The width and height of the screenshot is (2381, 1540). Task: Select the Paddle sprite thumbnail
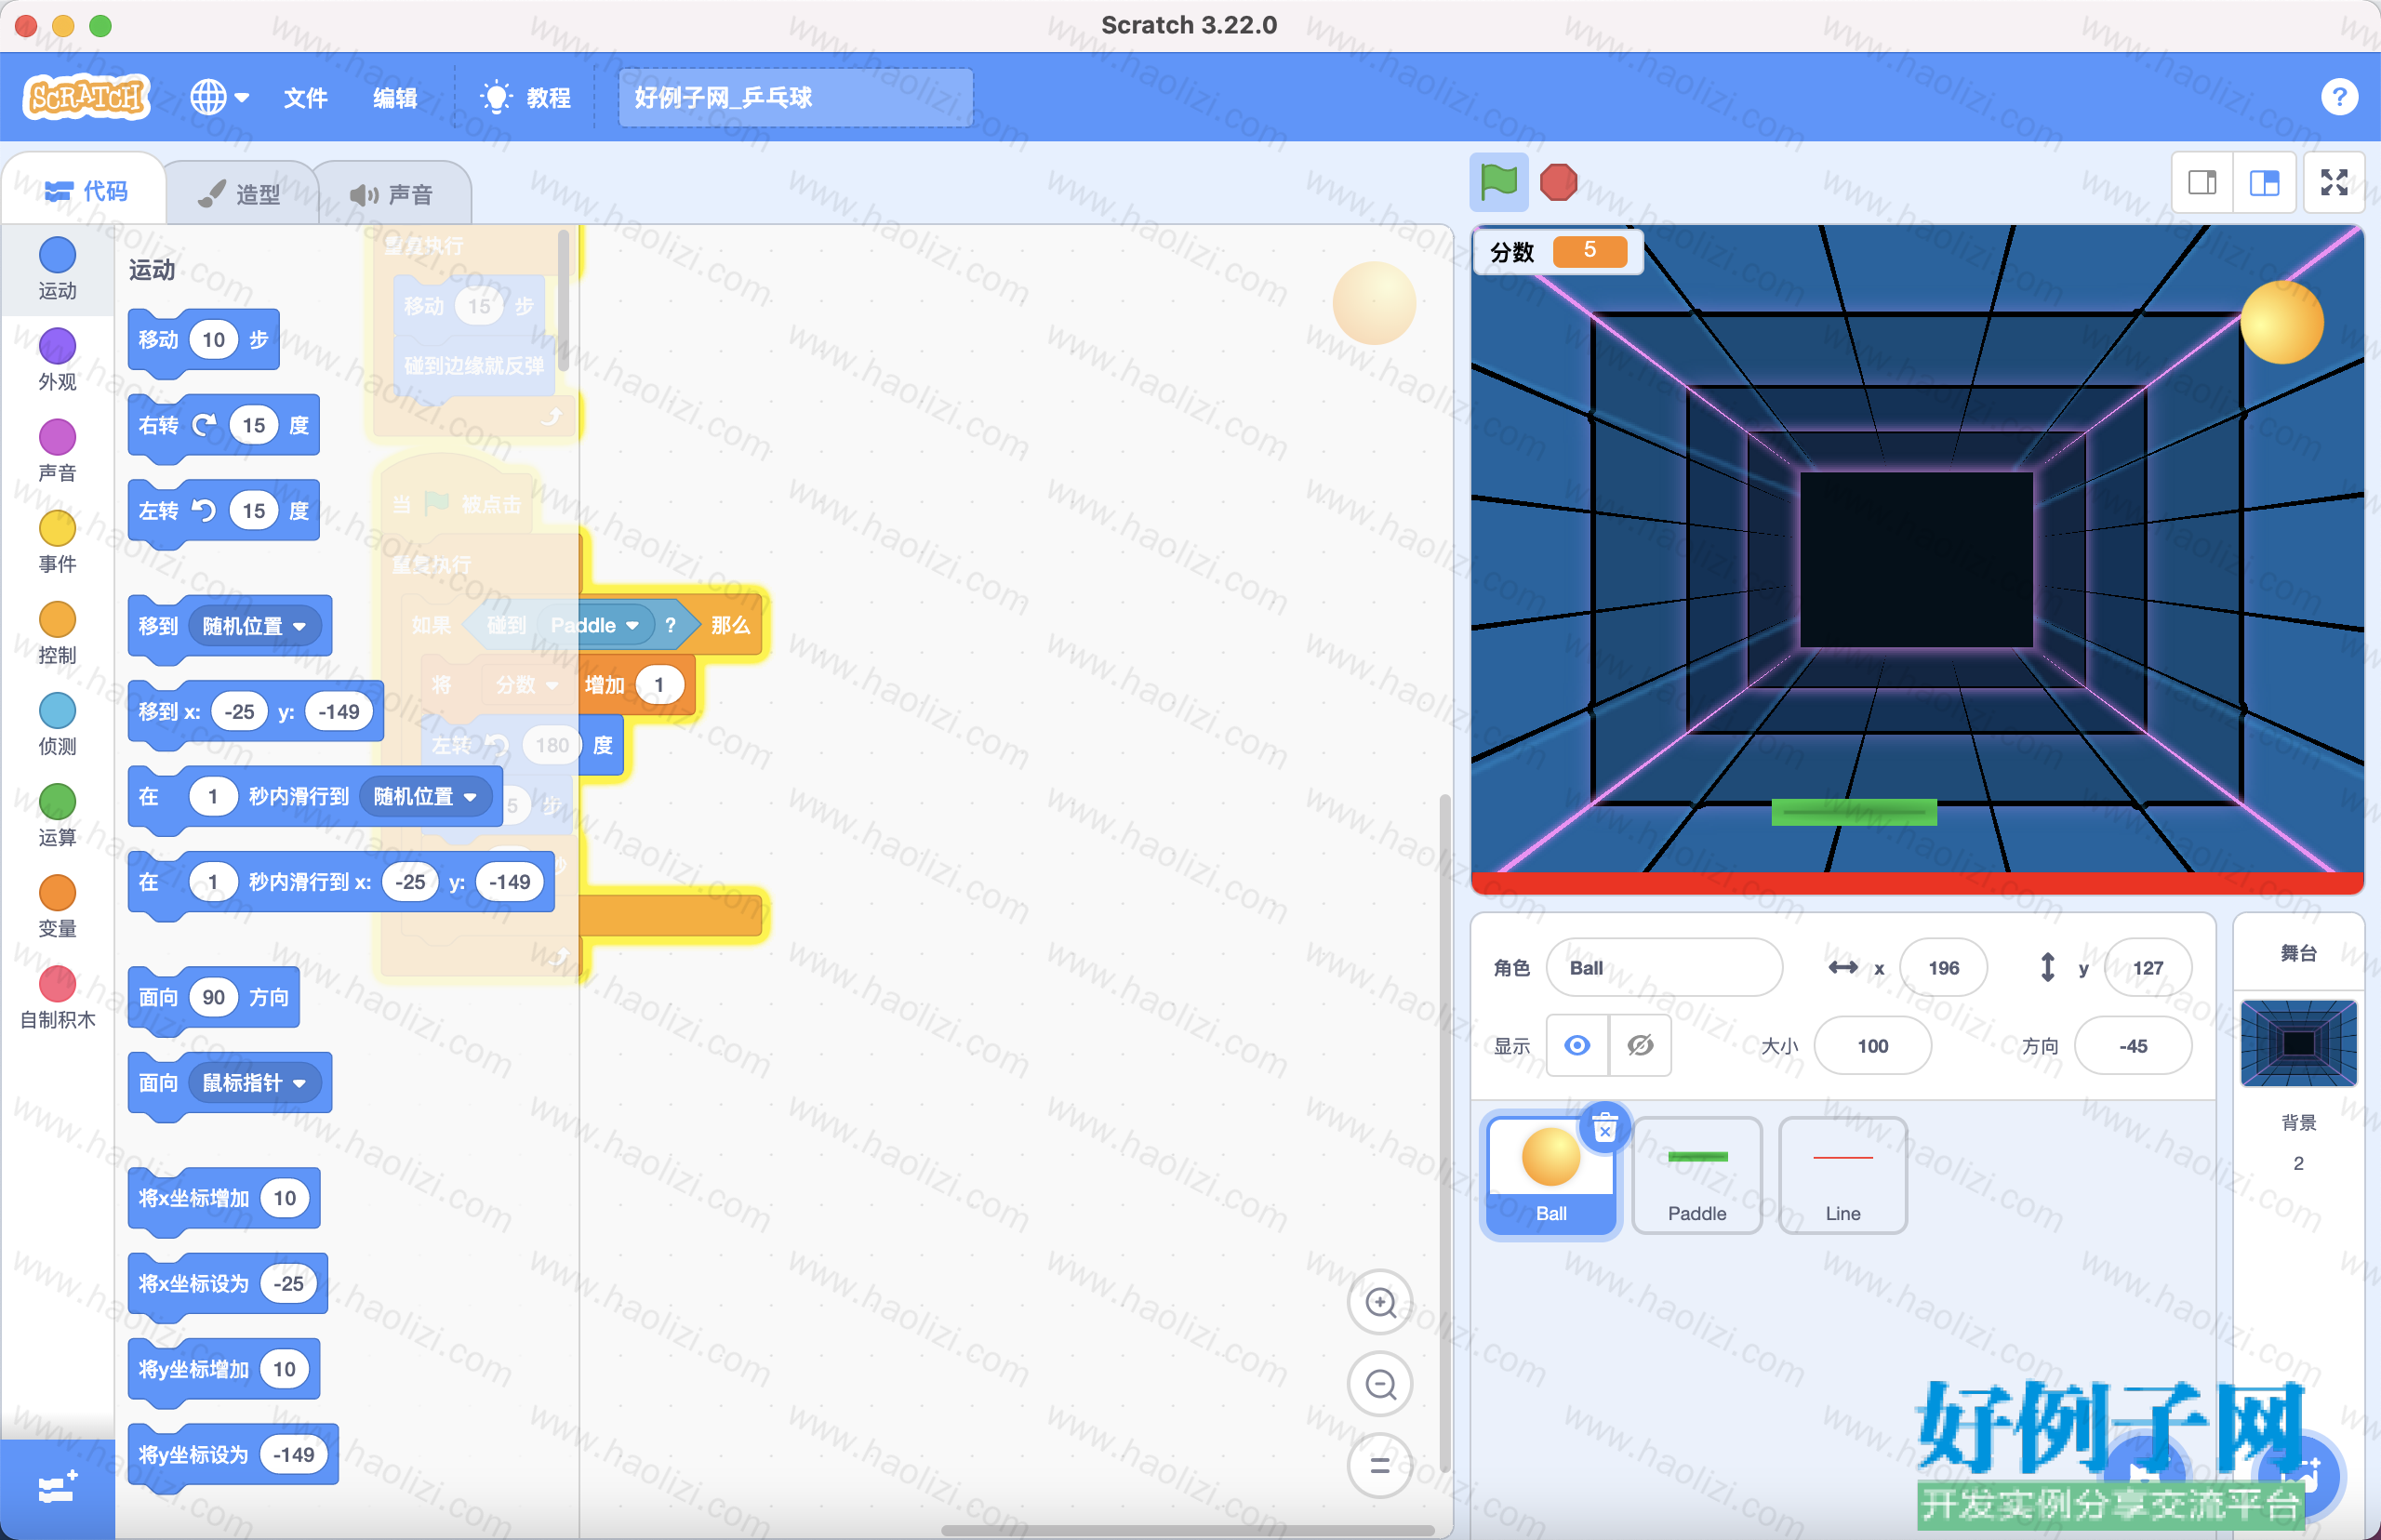pyautogui.click(x=1697, y=1176)
